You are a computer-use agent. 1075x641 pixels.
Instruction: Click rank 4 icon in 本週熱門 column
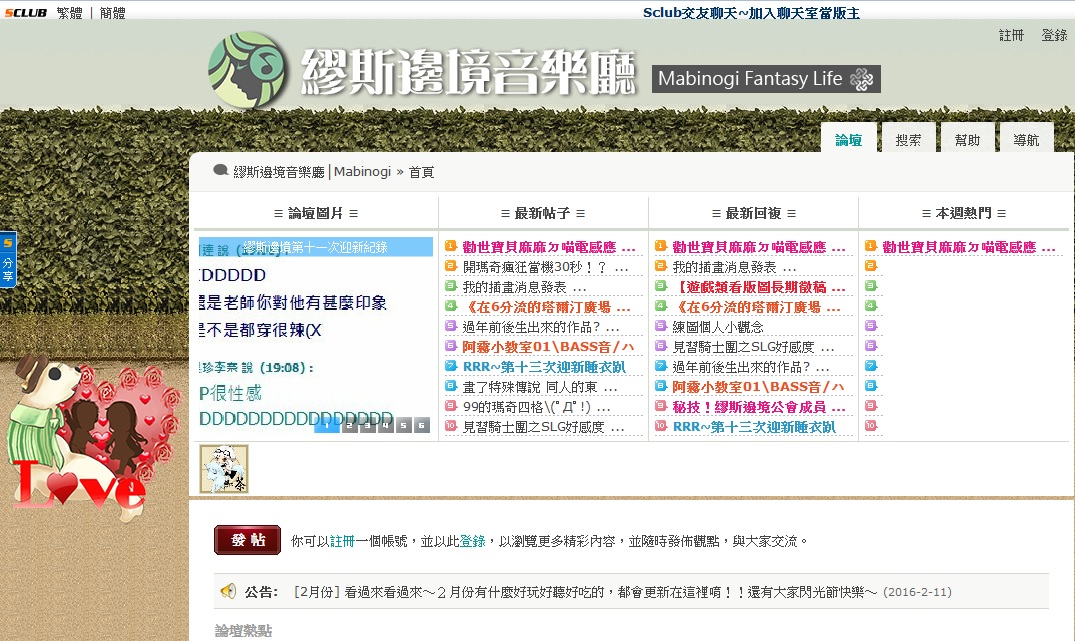pos(871,305)
